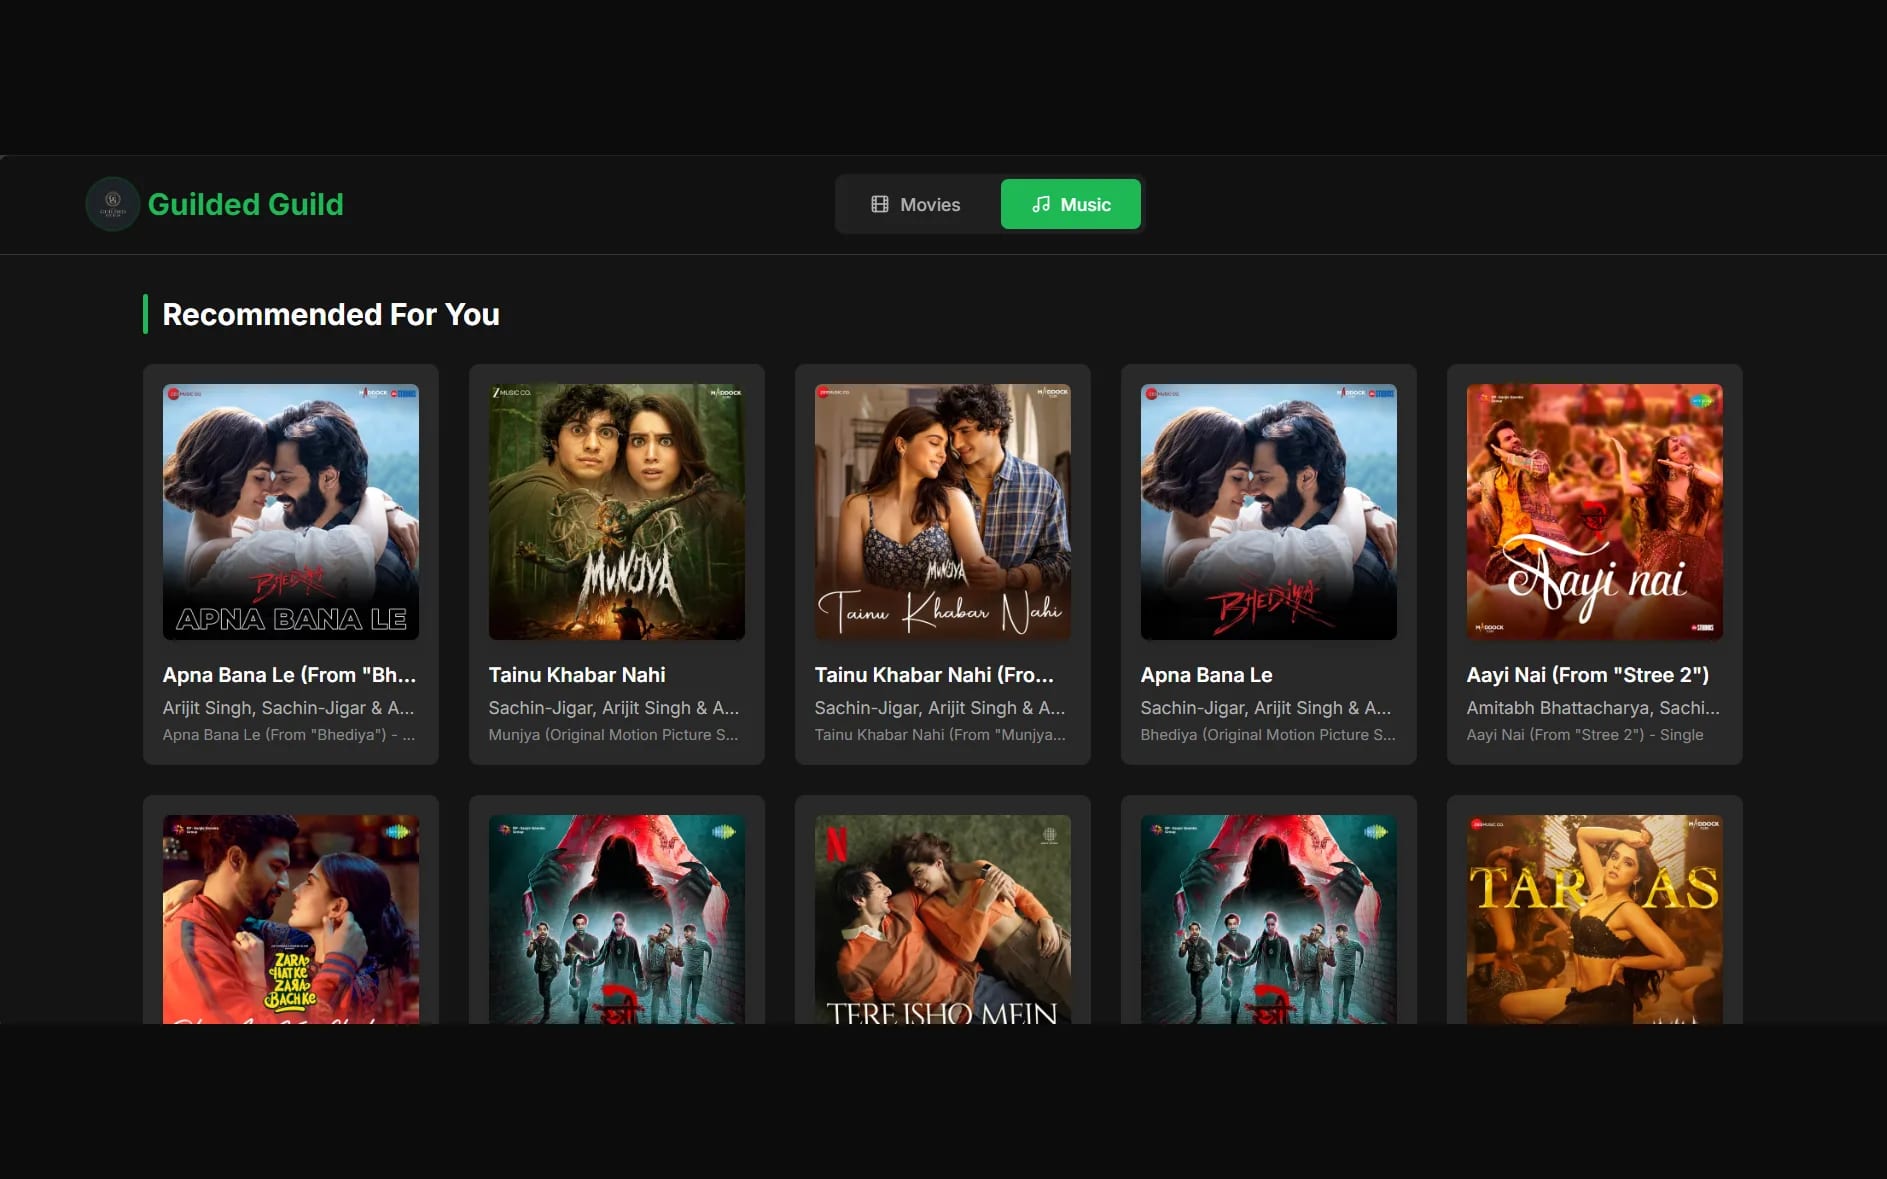Click the title Apna Bana Le
The height and width of the screenshot is (1179, 1887).
click(1207, 675)
